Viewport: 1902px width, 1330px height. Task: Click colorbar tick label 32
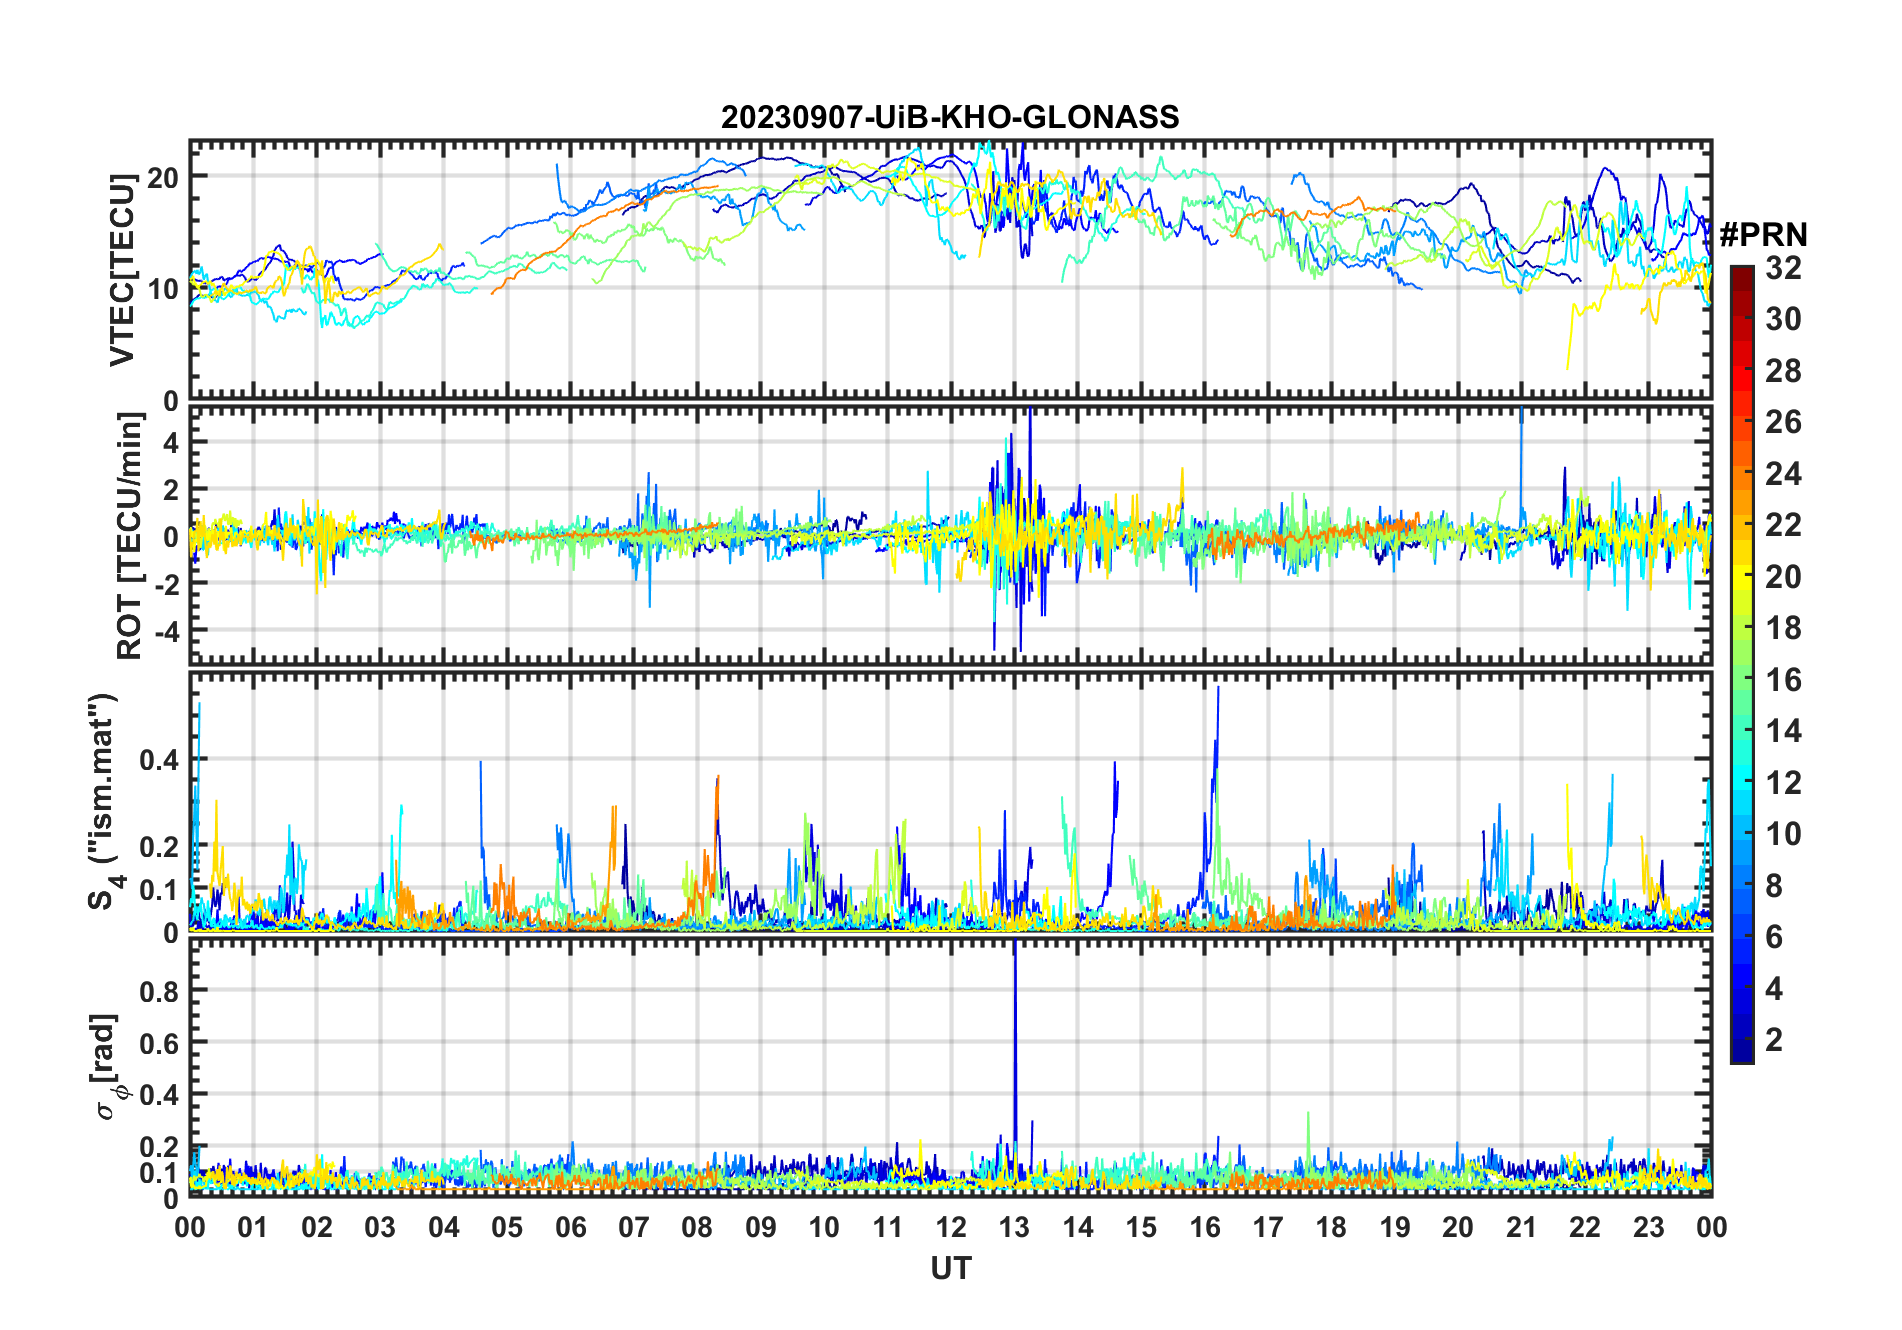(x=1783, y=268)
